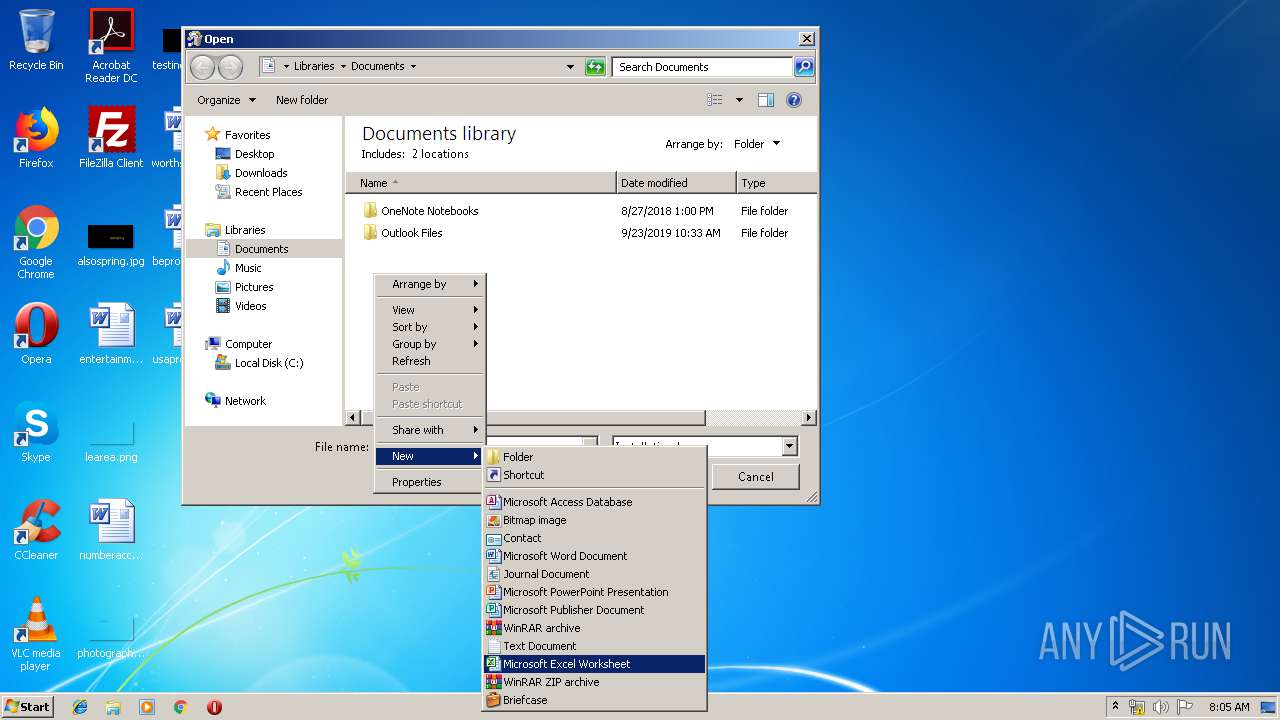Viewport: 1280px width, 720px height.
Task: Create a new Microsoft Excel Worksheet
Action: pyautogui.click(x=594, y=664)
